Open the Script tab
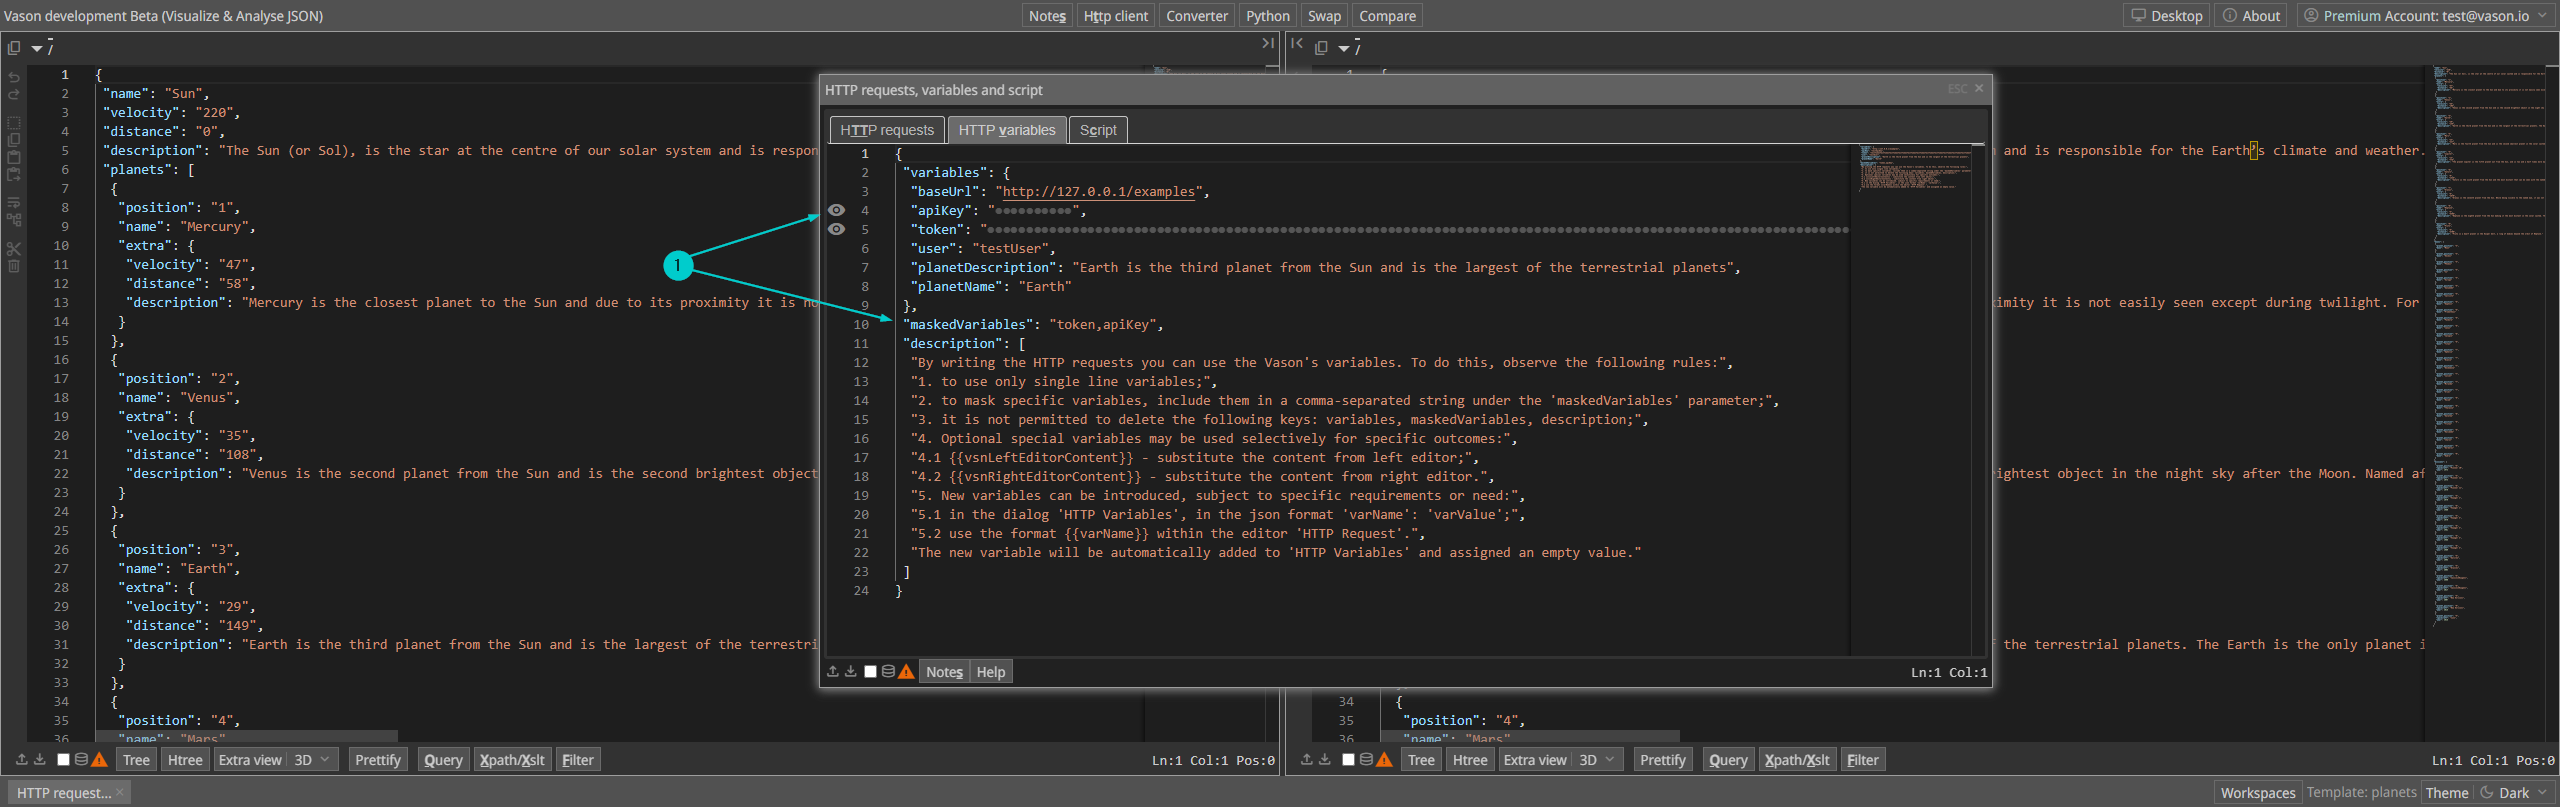This screenshot has width=2560, height=807. (x=1098, y=130)
